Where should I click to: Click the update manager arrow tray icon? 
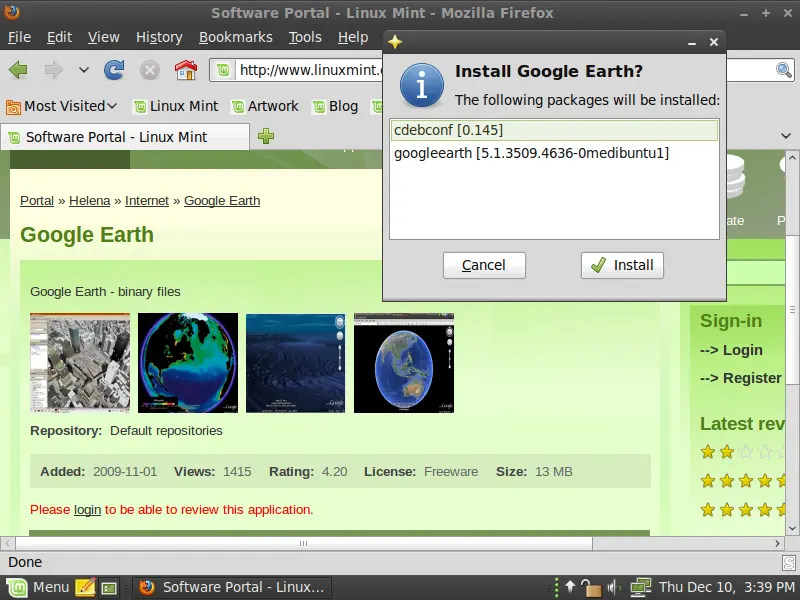(570, 587)
